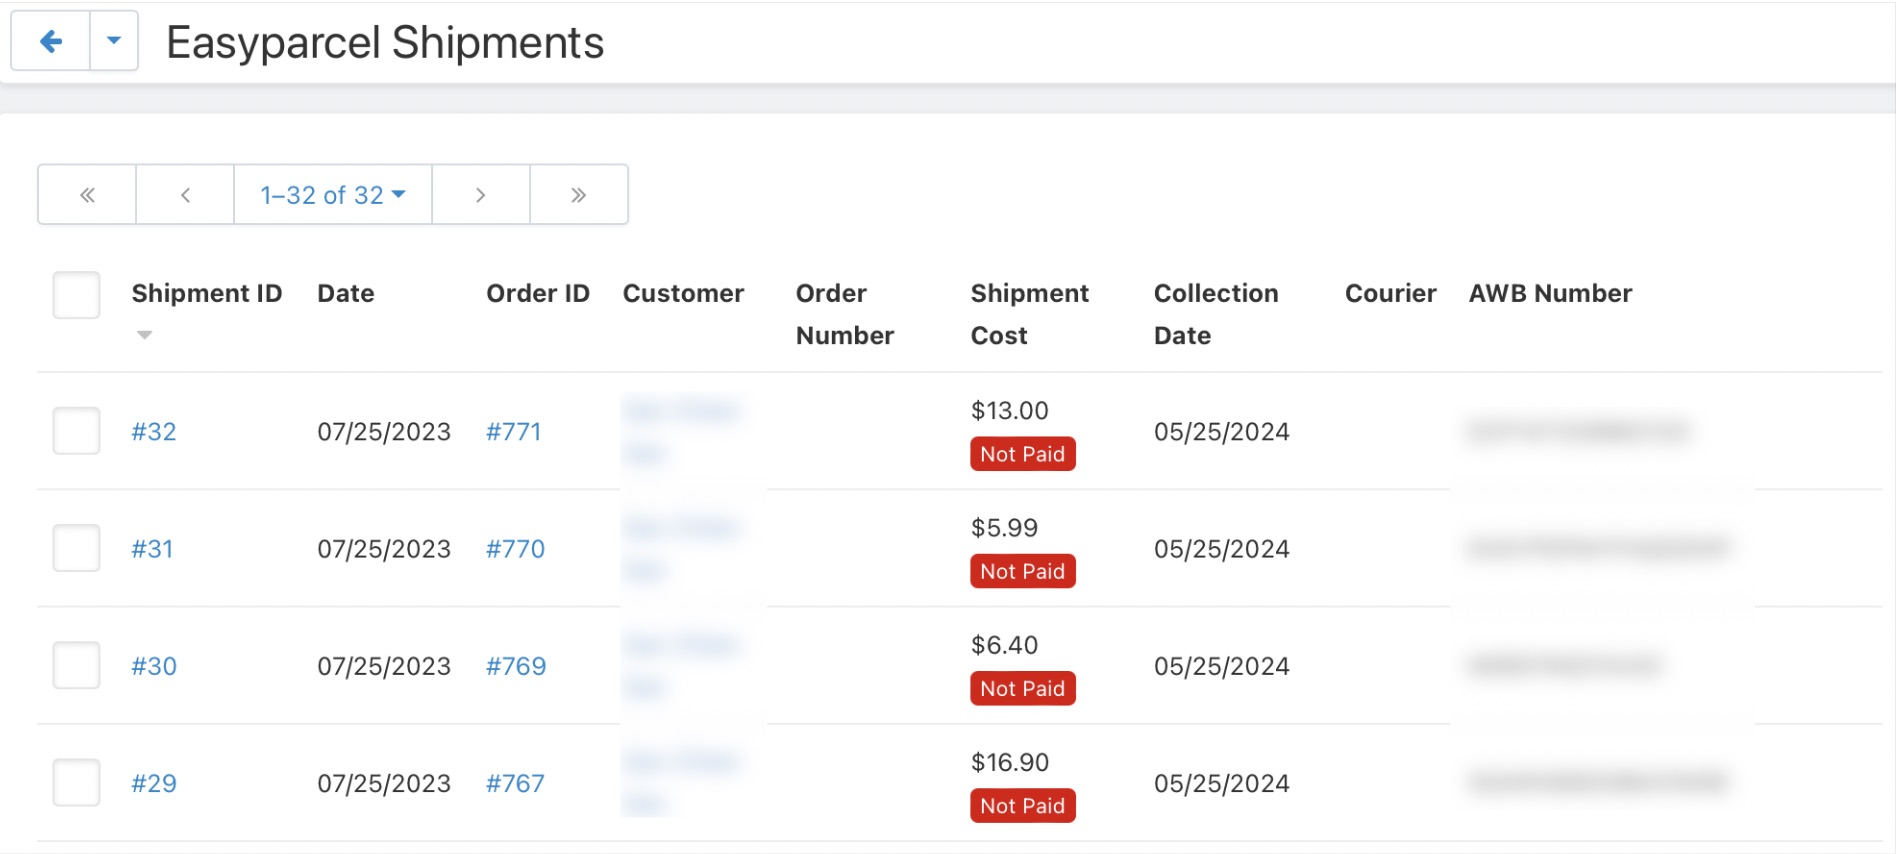The image size is (1902, 854).
Task: Sort by the Collection Date column header
Action: coord(1216,314)
